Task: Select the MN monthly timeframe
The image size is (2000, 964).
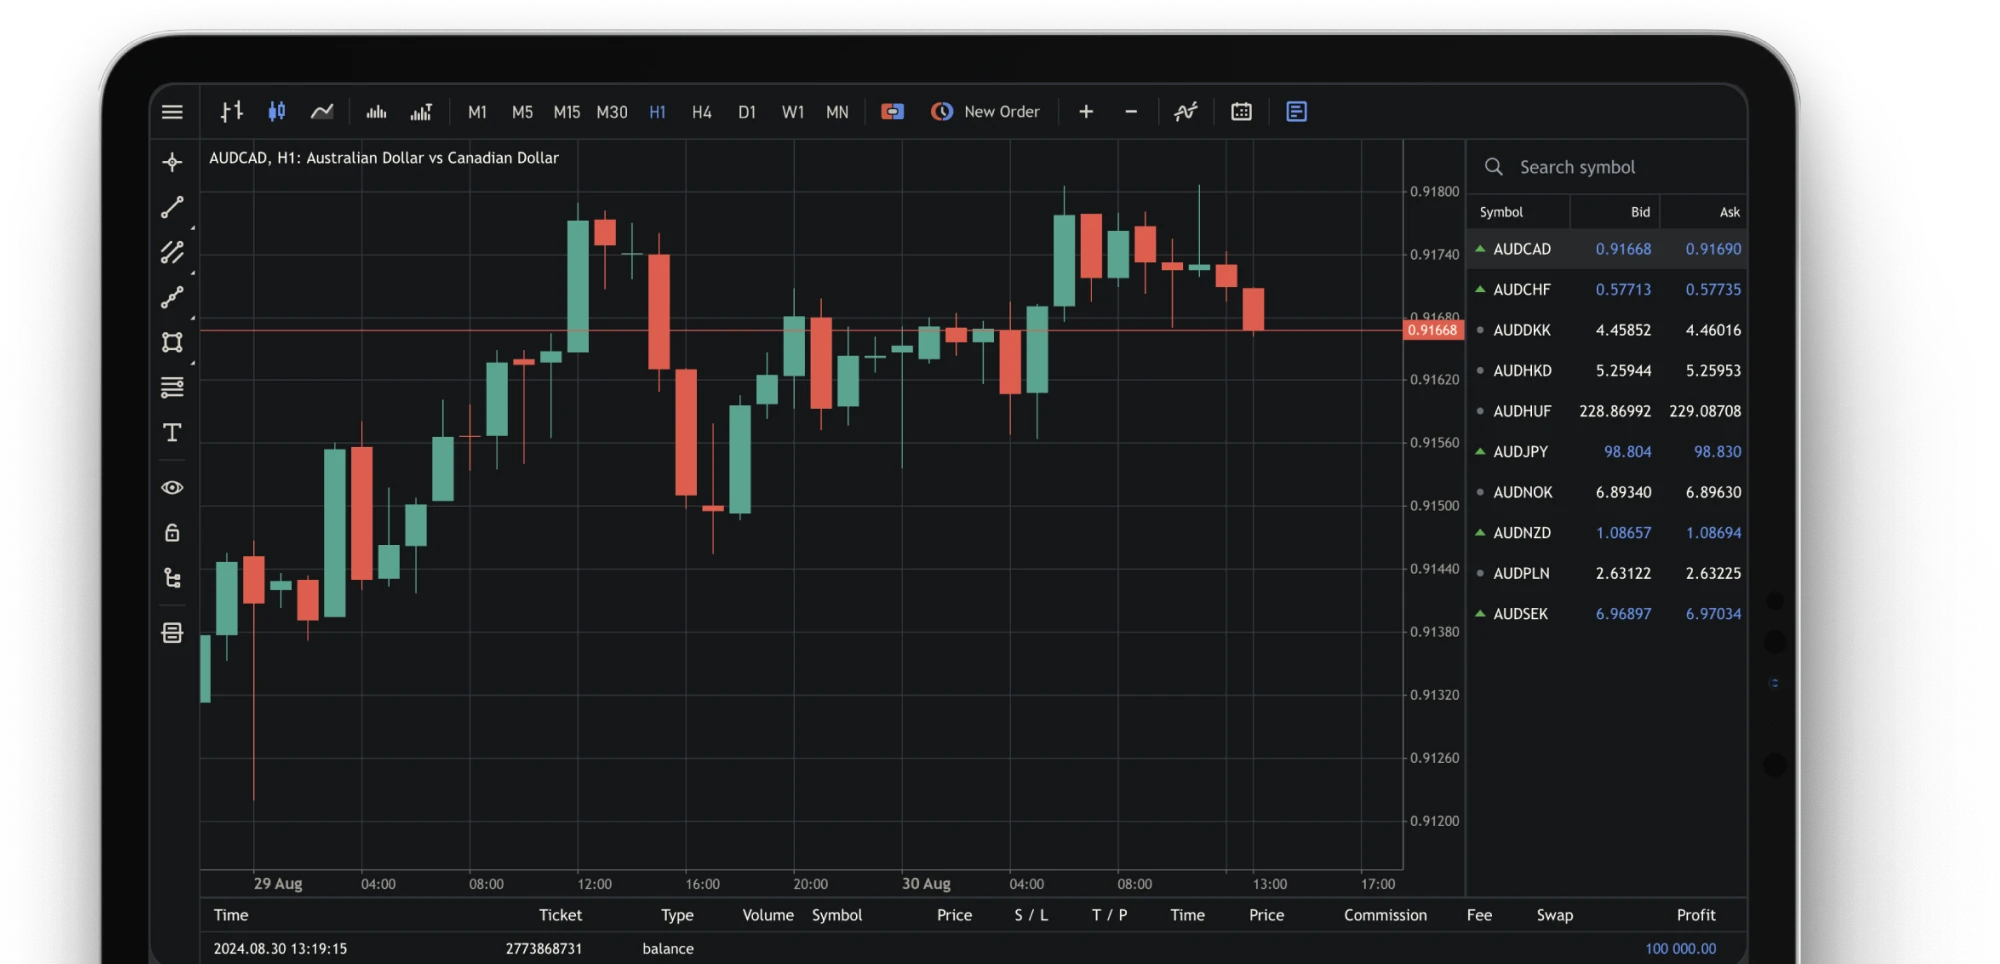Action: tap(837, 112)
